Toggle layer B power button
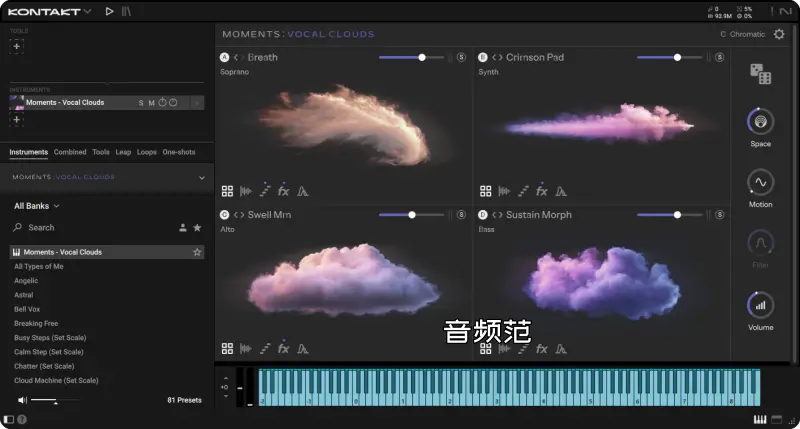Screen dimensions: 800x429 [x=483, y=58]
